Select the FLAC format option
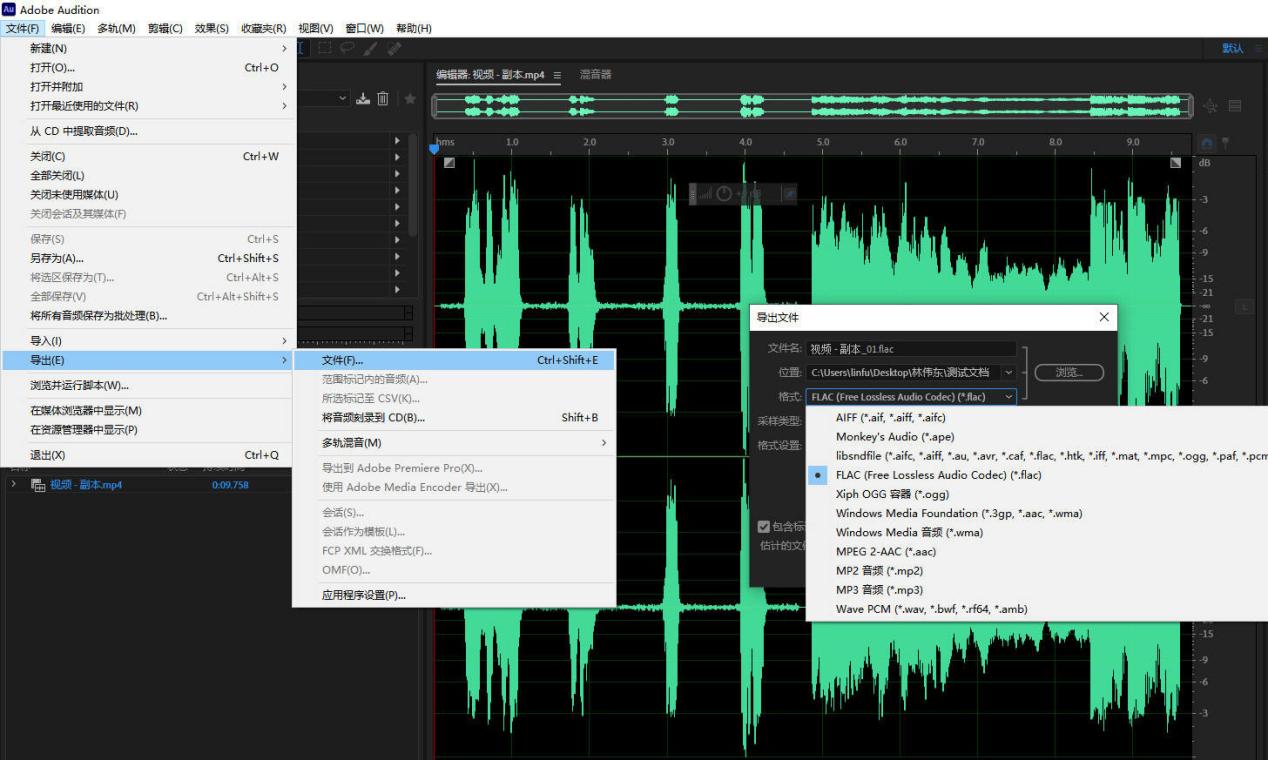Image resolution: width=1268 pixels, height=760 pixels. 938,475
